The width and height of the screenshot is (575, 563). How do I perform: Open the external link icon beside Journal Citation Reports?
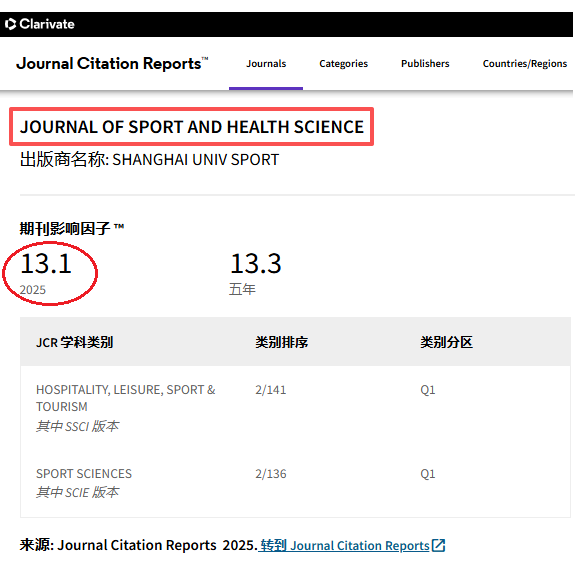pyautogui.click(x=438, y=545)
